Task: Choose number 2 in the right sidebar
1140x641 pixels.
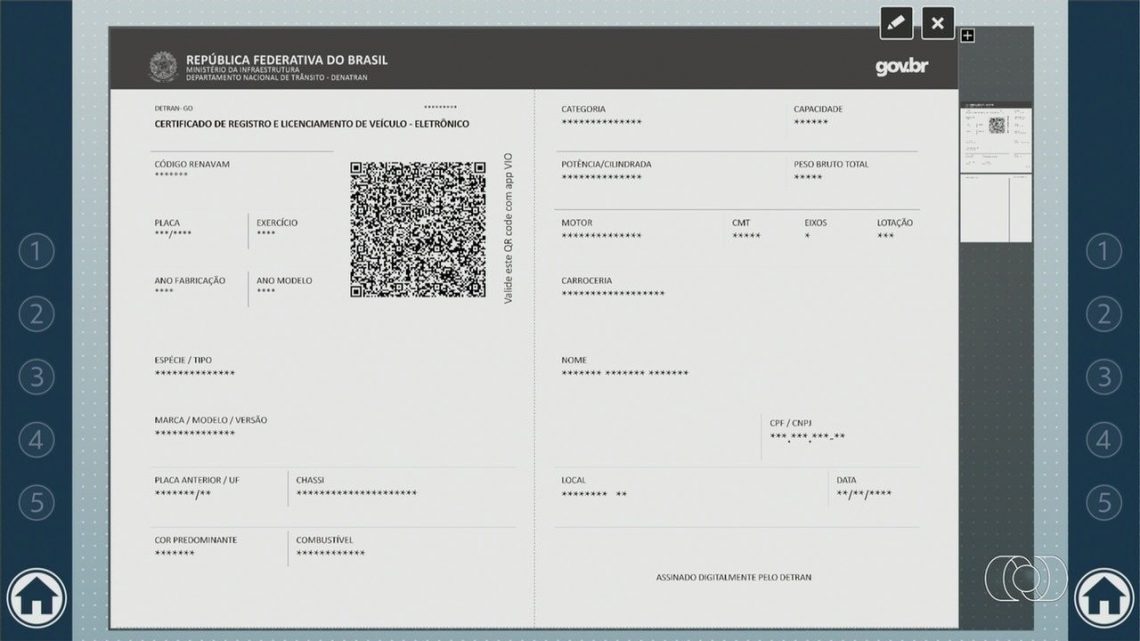Action: [x=1104, y=314]
